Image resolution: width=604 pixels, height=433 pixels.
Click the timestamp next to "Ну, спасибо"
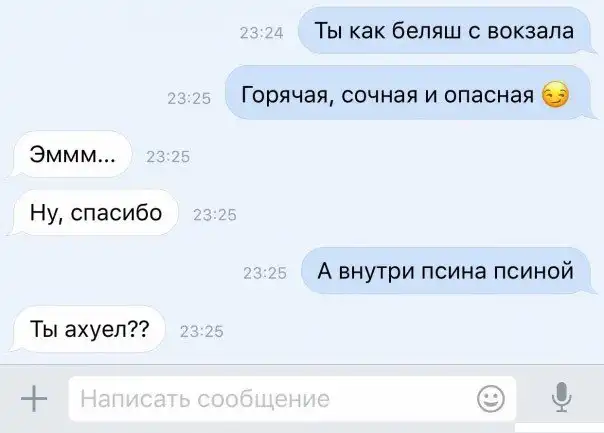pyautogui.click(x=215, y=215)
